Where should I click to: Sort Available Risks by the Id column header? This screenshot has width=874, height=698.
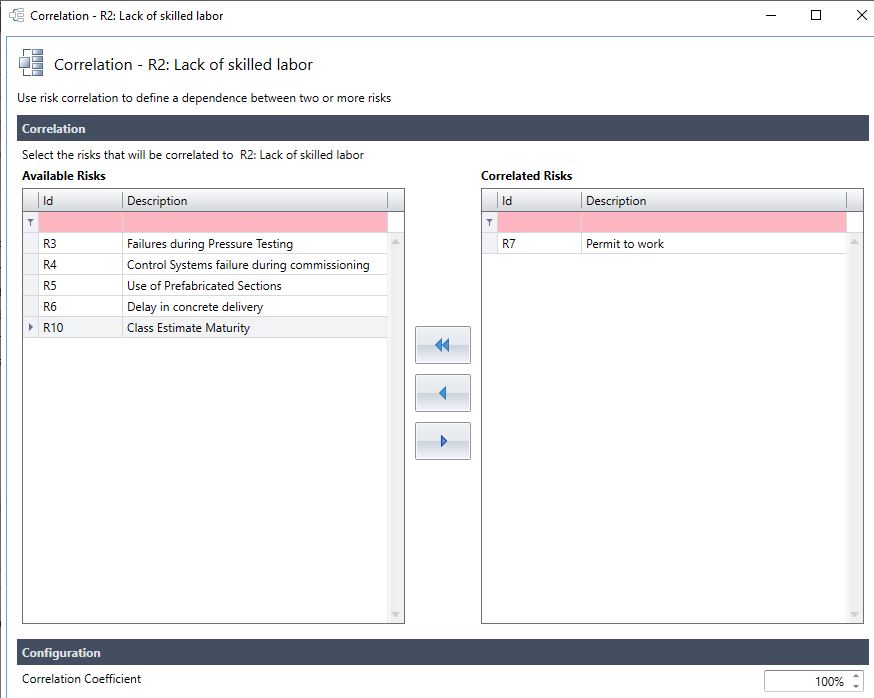point(80,201)
